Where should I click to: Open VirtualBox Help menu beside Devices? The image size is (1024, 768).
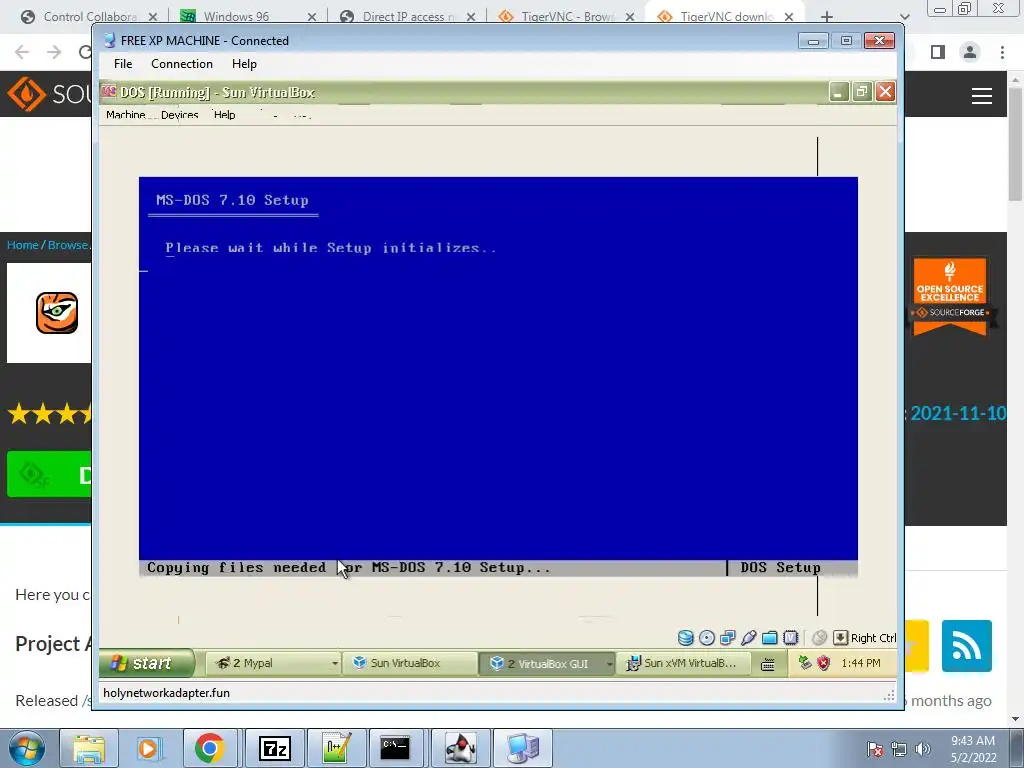click(224, 115)
